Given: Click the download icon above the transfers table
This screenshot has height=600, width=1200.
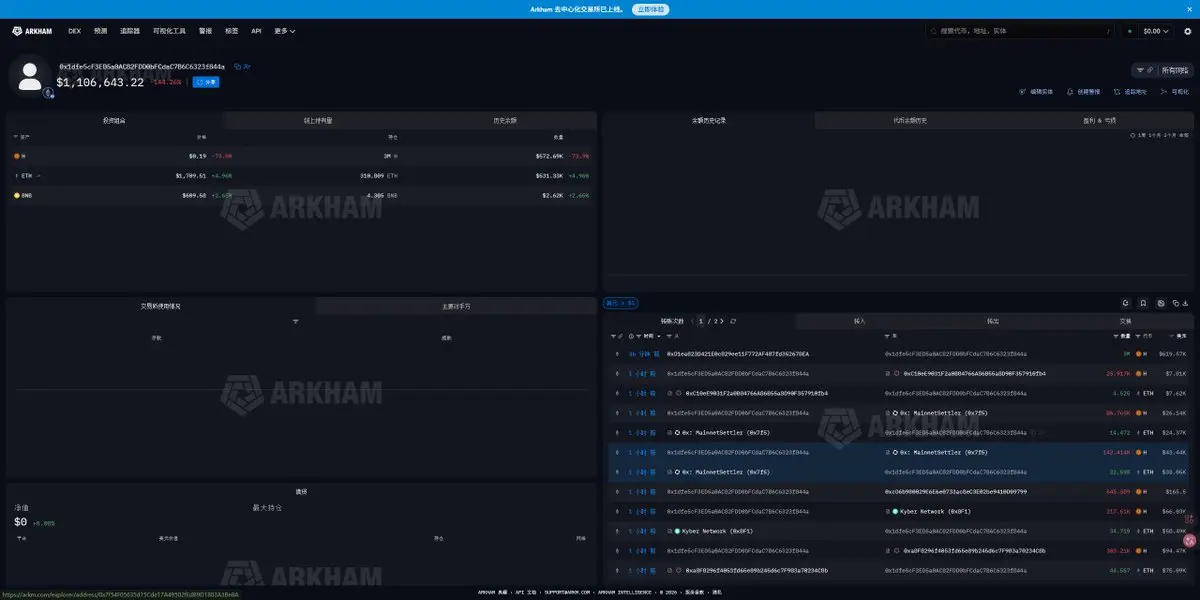Looking at the screenshot, I should pyautogui.click(x=1186, y=303).
